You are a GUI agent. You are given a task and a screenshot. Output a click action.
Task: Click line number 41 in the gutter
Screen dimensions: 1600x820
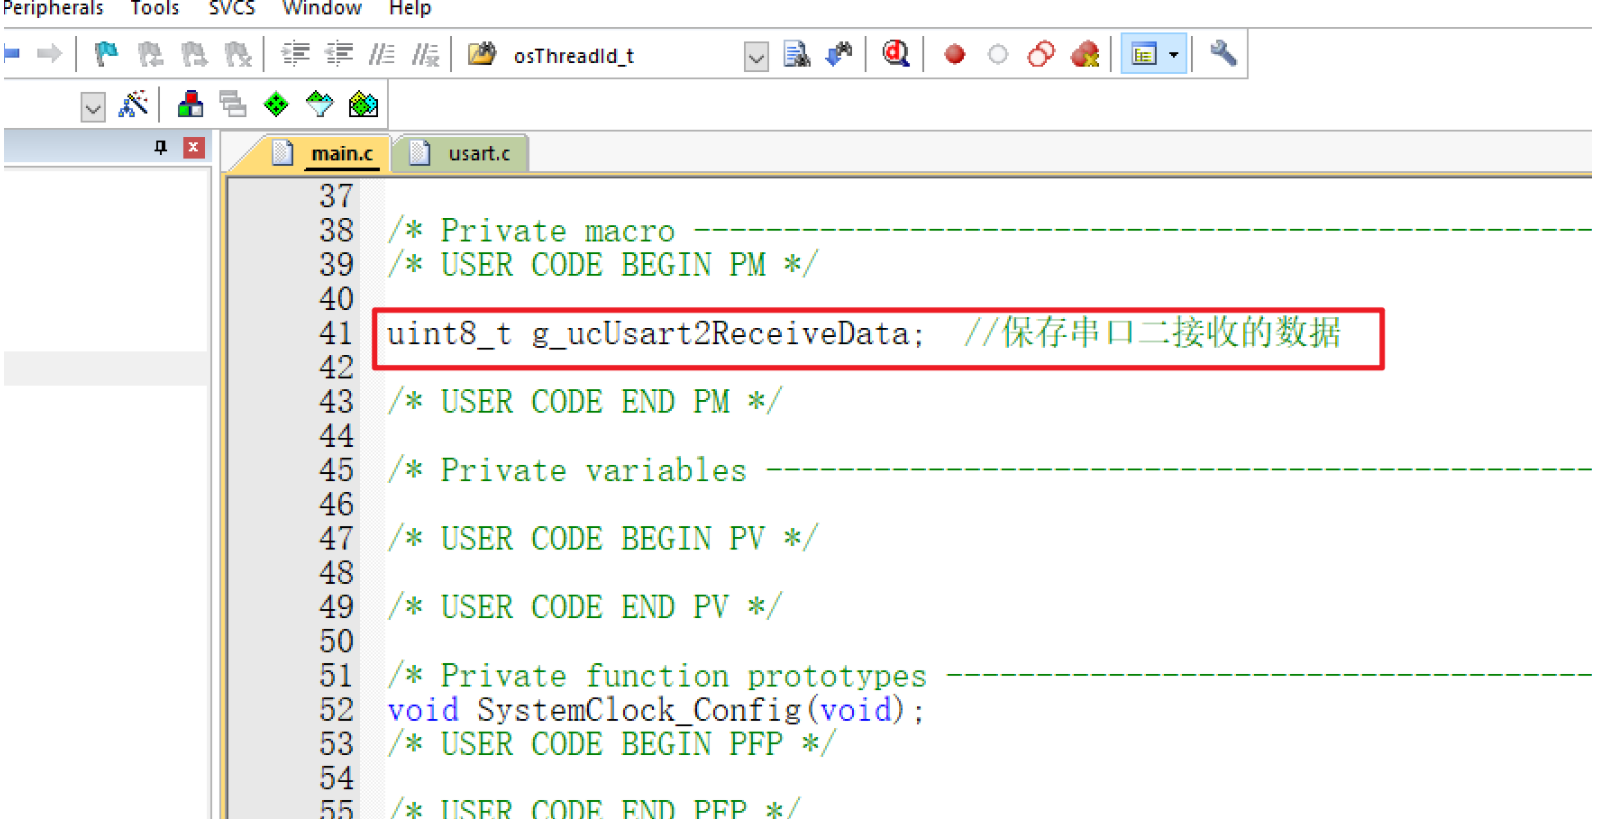(336, 333)
